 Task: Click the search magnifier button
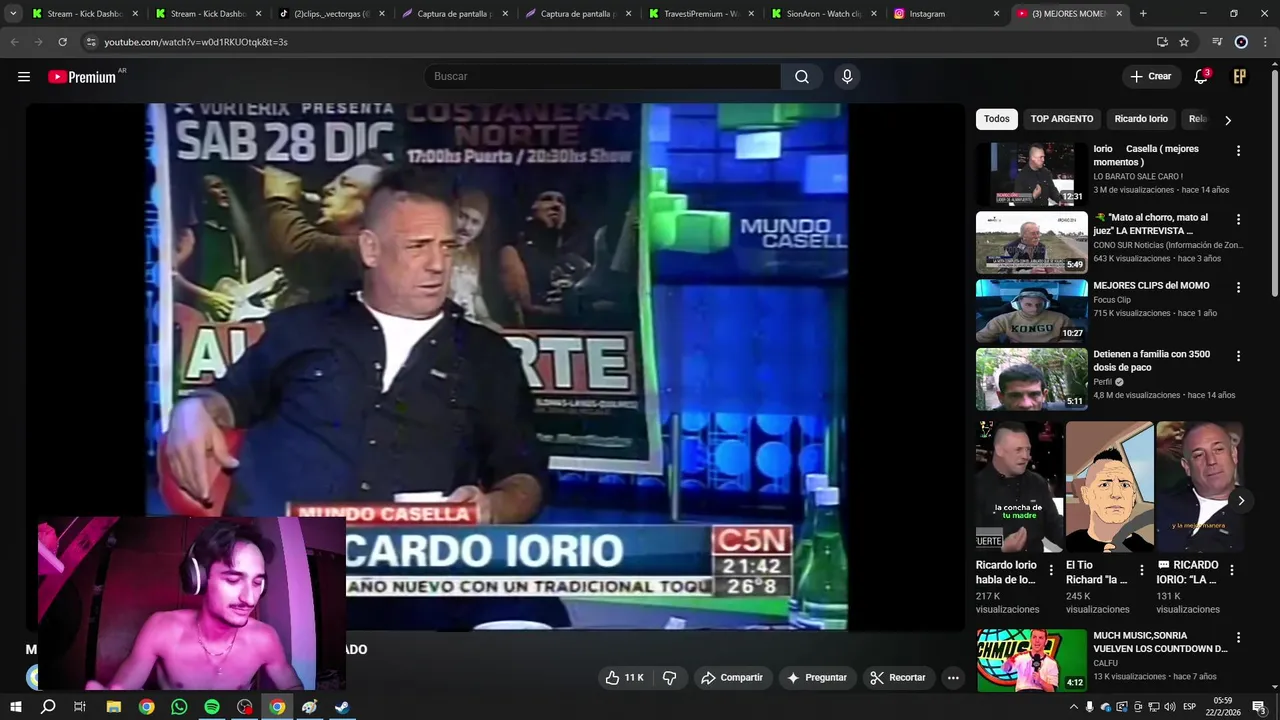coord(802,77)
